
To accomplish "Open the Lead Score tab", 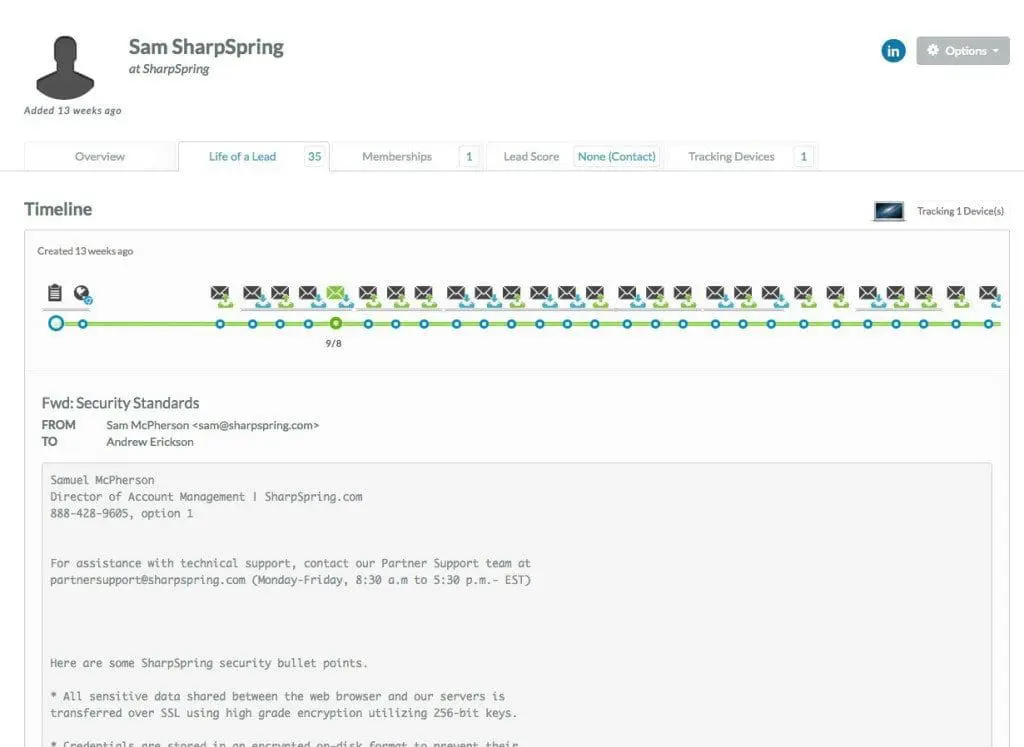I will coord(531,157).
